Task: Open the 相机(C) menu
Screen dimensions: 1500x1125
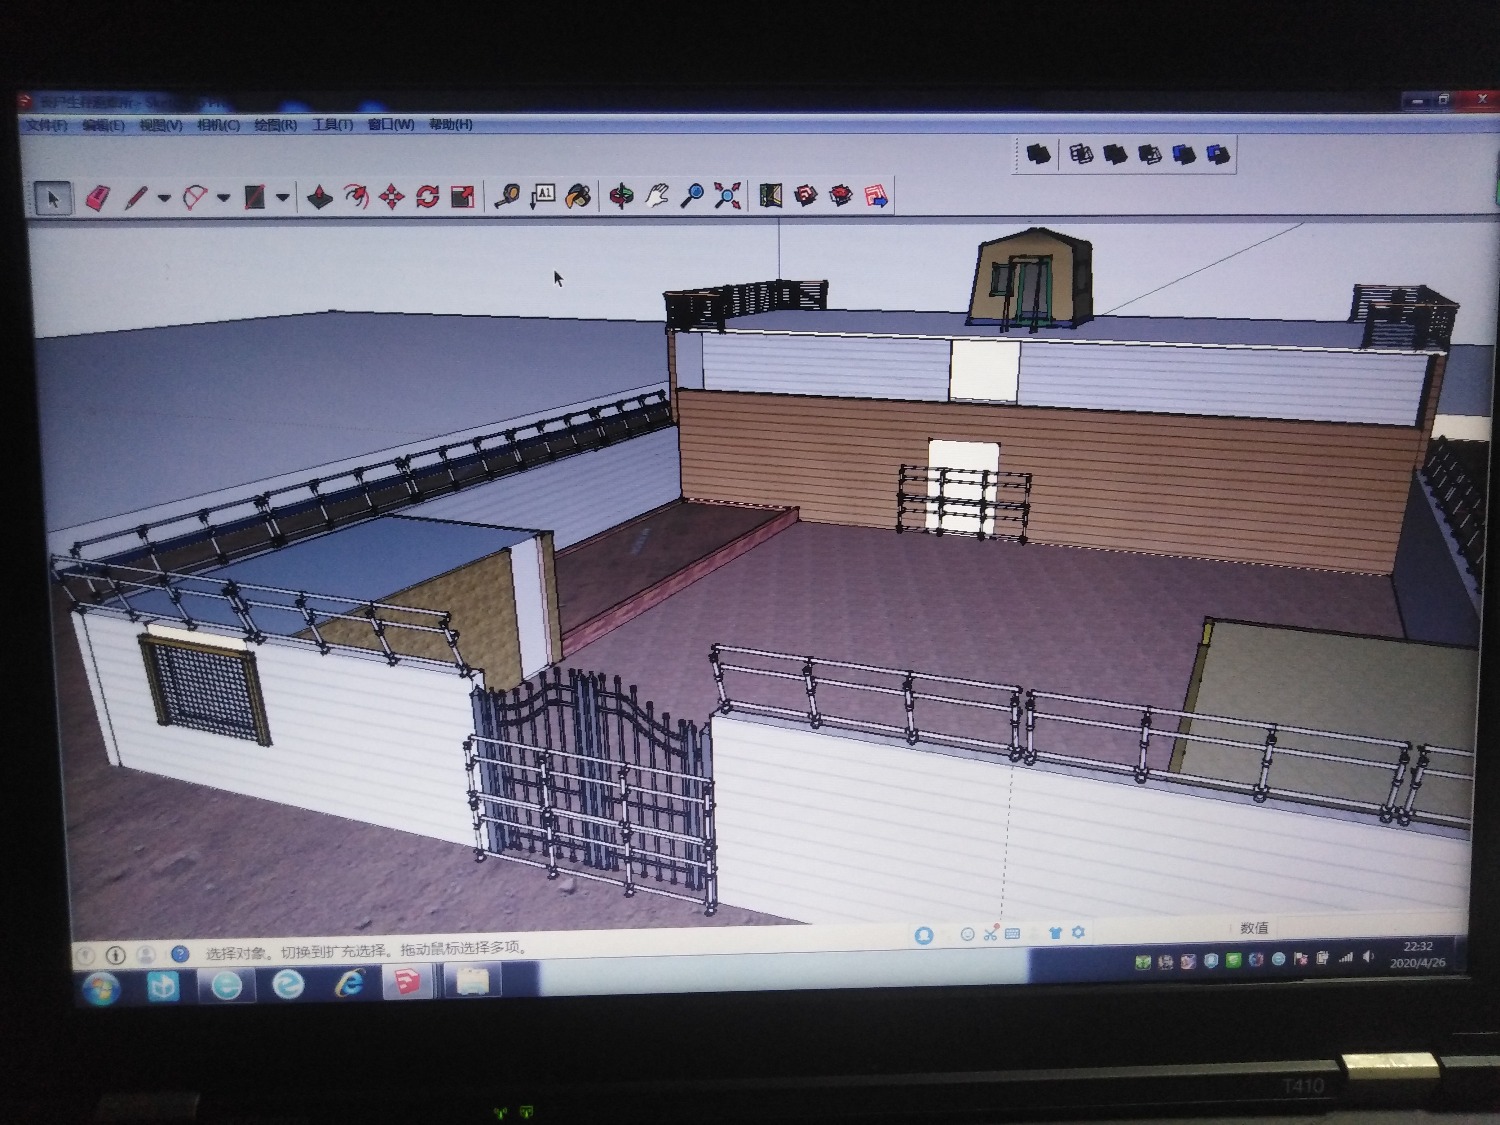Action: point(218,125)
